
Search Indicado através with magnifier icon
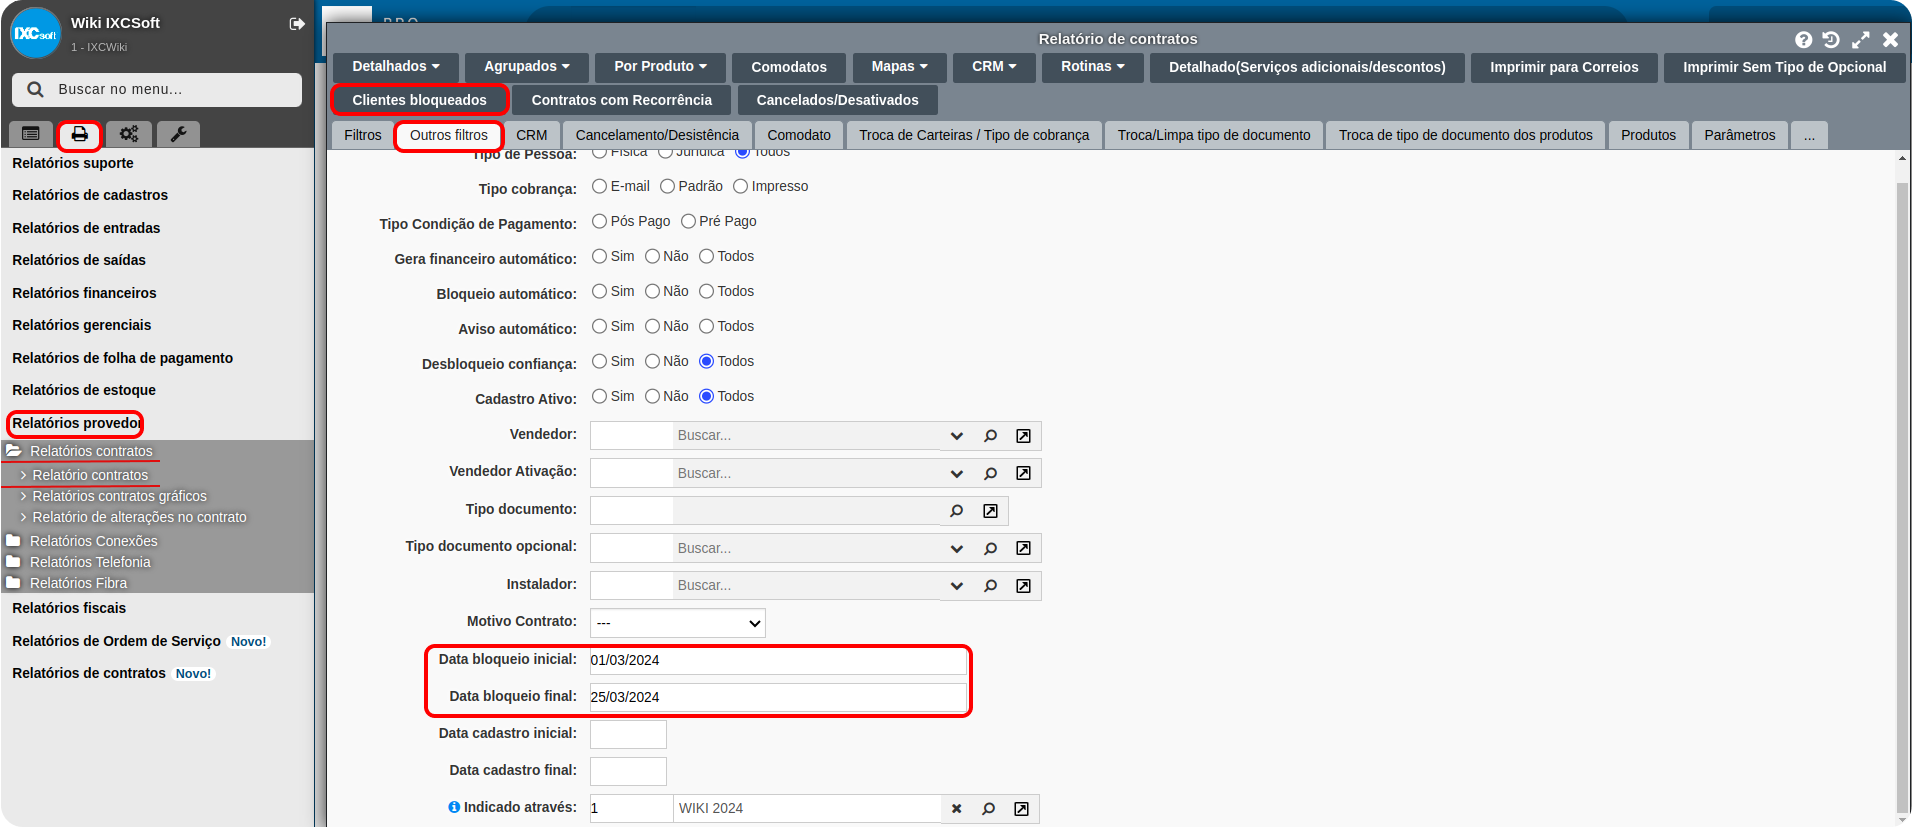(988, 809)
